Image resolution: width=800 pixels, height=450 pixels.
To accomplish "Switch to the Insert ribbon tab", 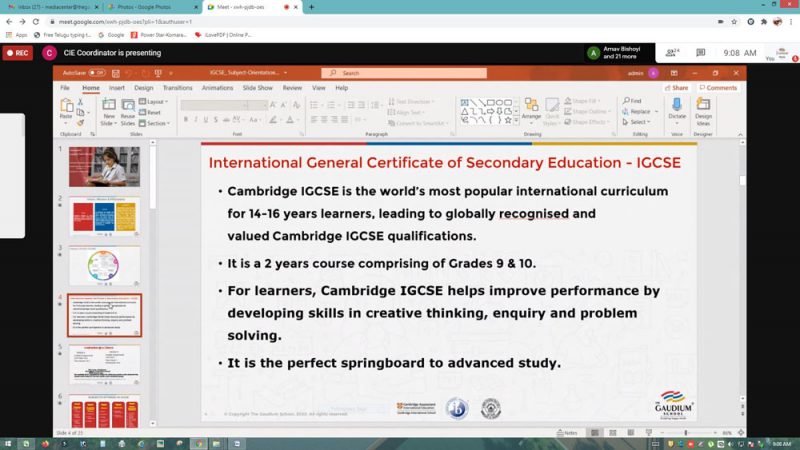I will coord(117,88).
